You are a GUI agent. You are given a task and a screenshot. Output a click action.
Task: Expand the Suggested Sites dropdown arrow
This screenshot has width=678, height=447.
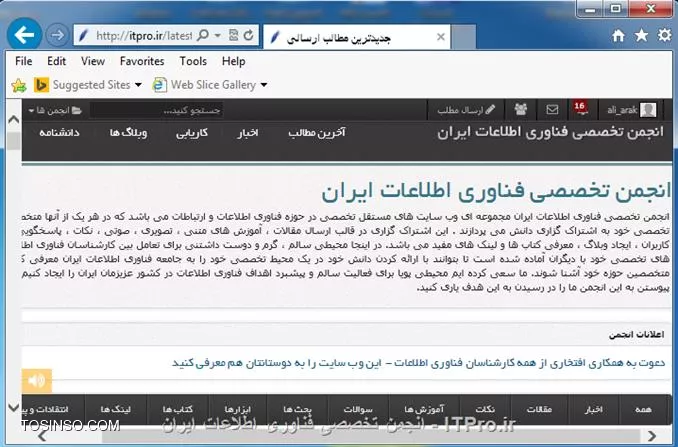click(138, 85)
